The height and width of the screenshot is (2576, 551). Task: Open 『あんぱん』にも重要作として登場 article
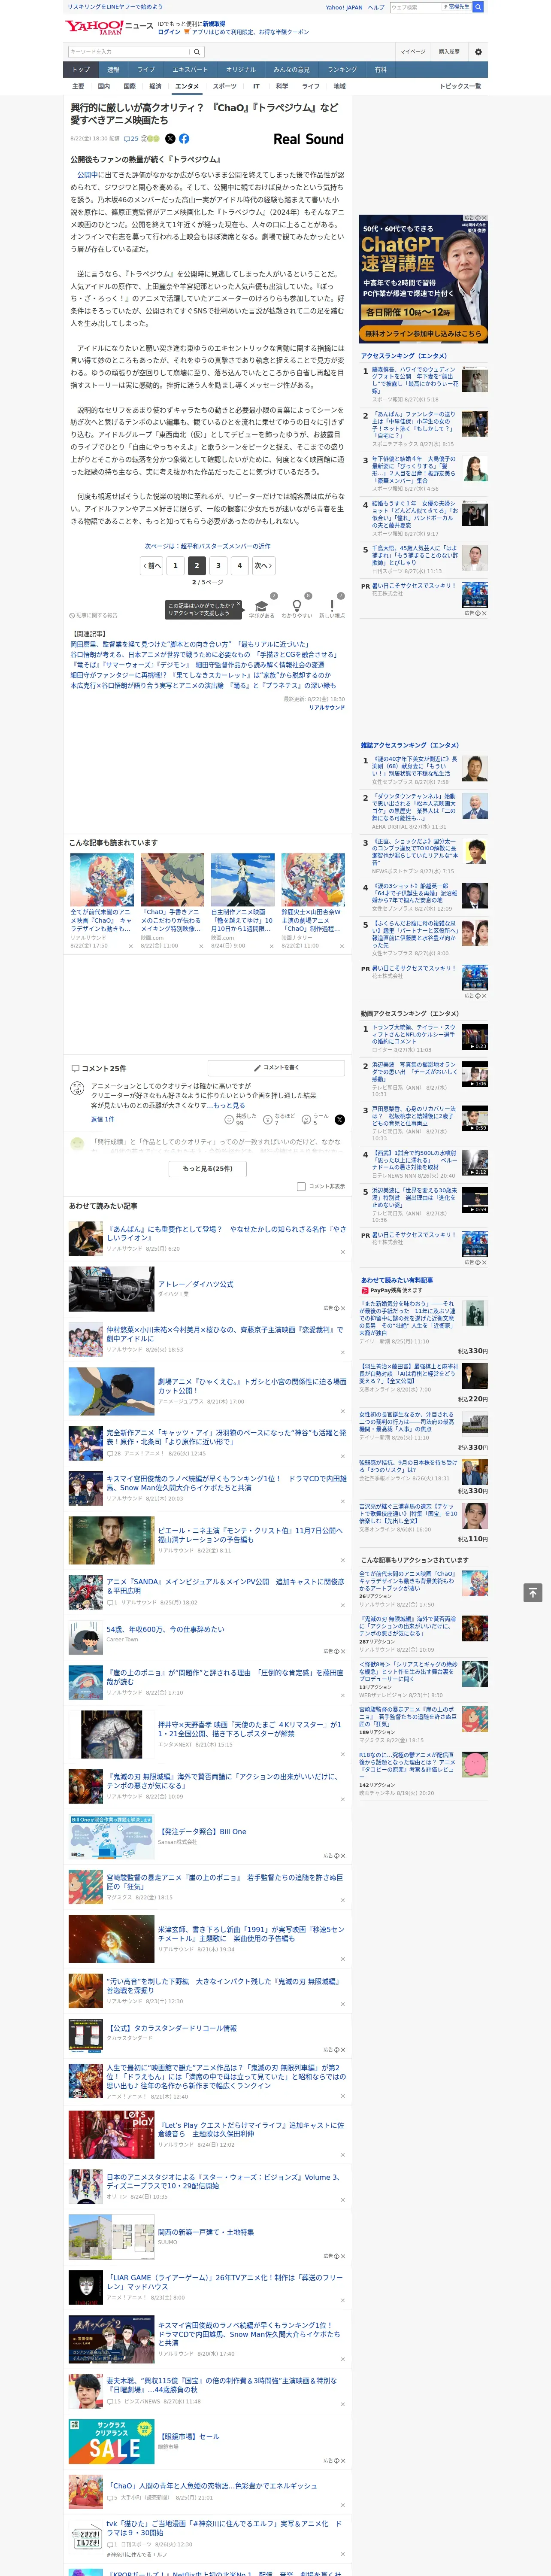[226, 1233]
